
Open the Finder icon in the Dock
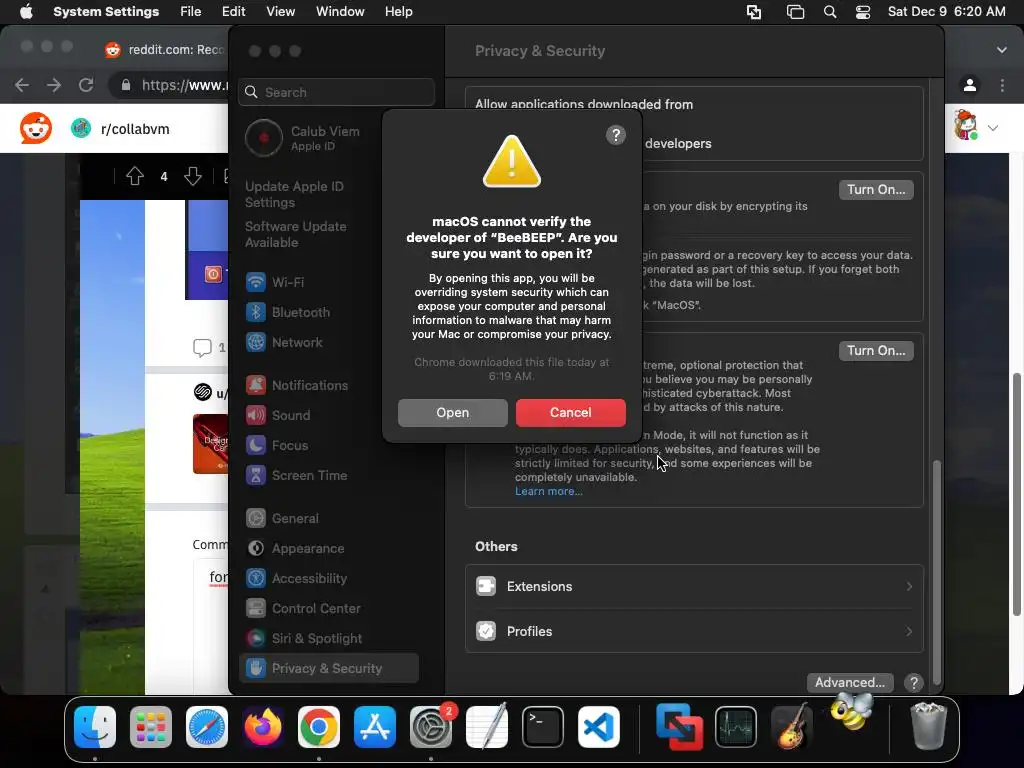pyautogui.click(x=95, y=727)
